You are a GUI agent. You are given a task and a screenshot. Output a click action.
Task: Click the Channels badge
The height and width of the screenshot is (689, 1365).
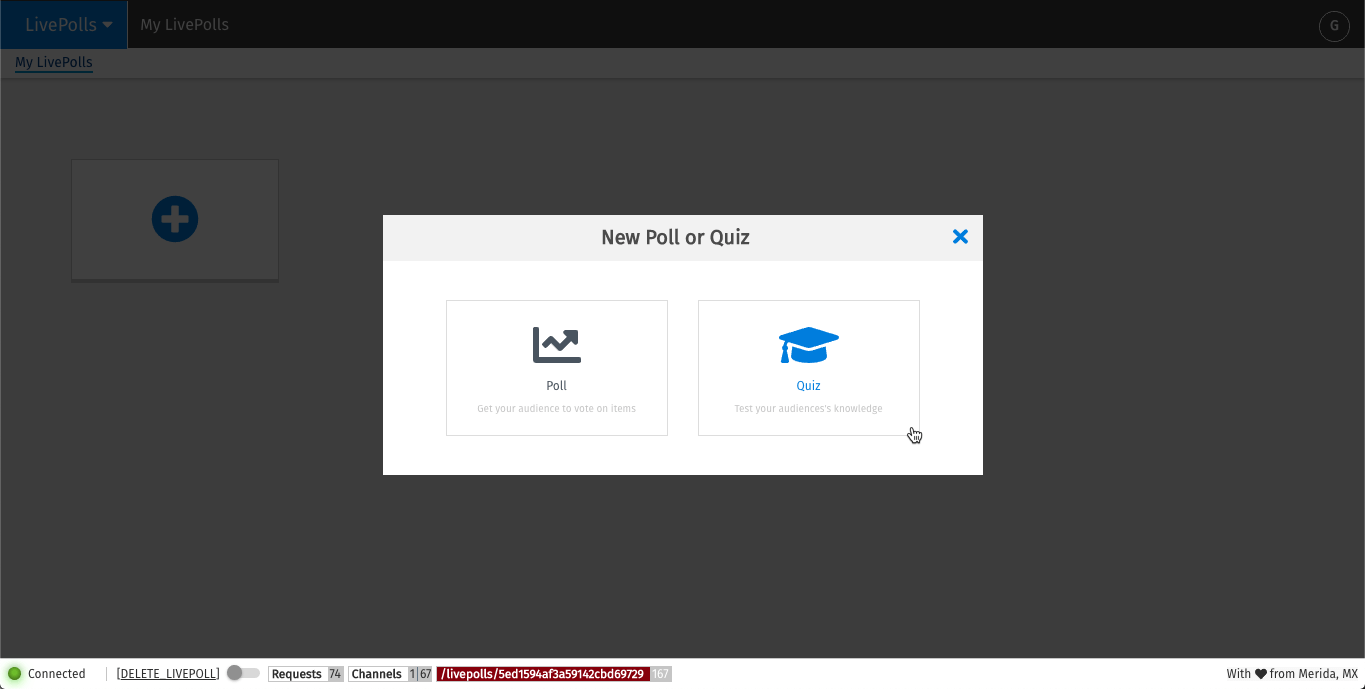(390, 674)
